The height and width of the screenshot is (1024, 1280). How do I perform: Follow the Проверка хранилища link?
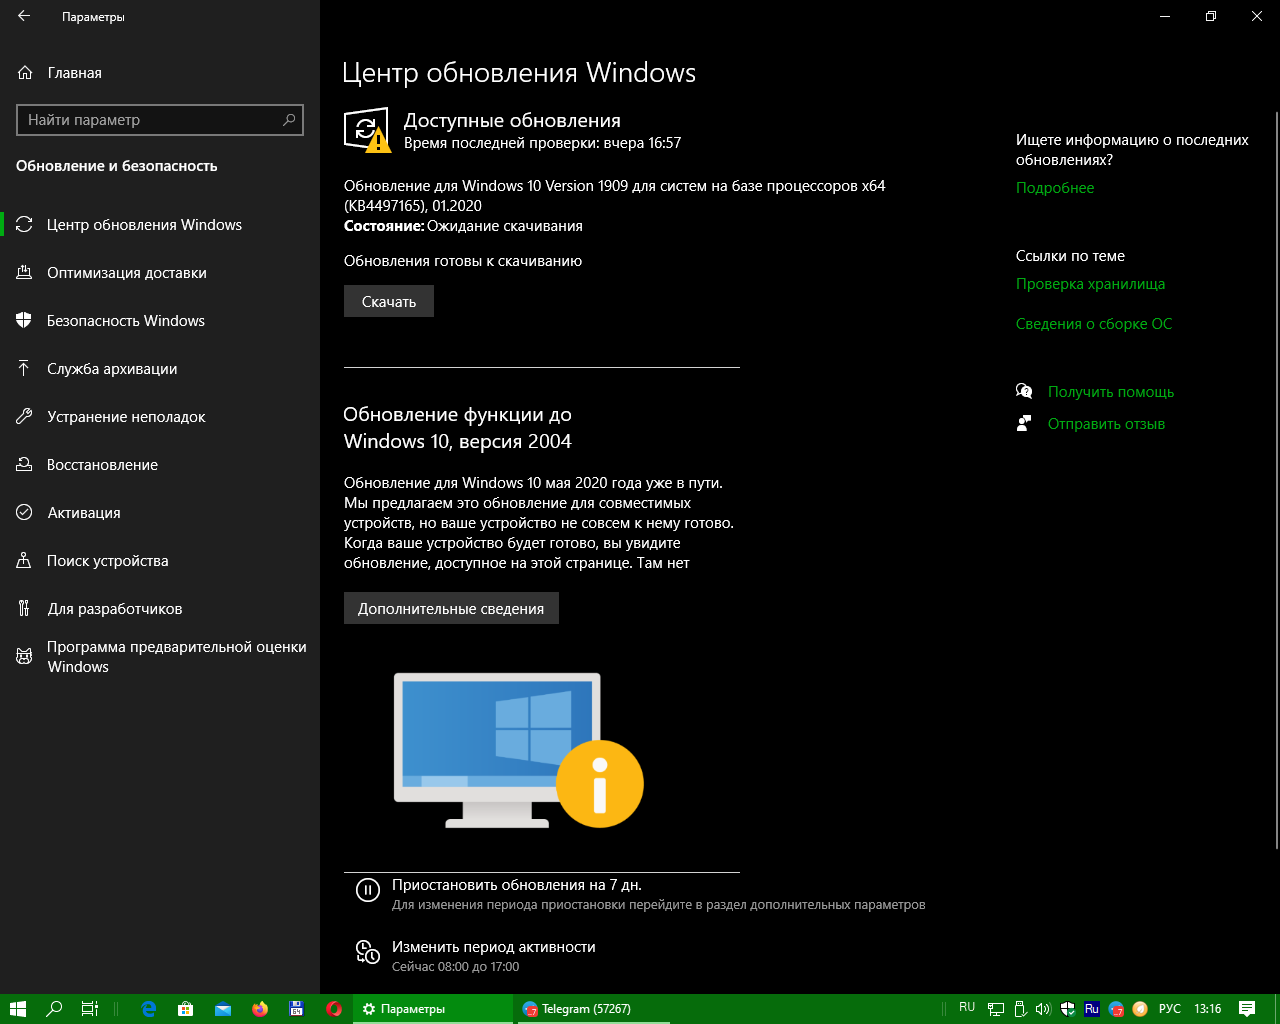1090,284
